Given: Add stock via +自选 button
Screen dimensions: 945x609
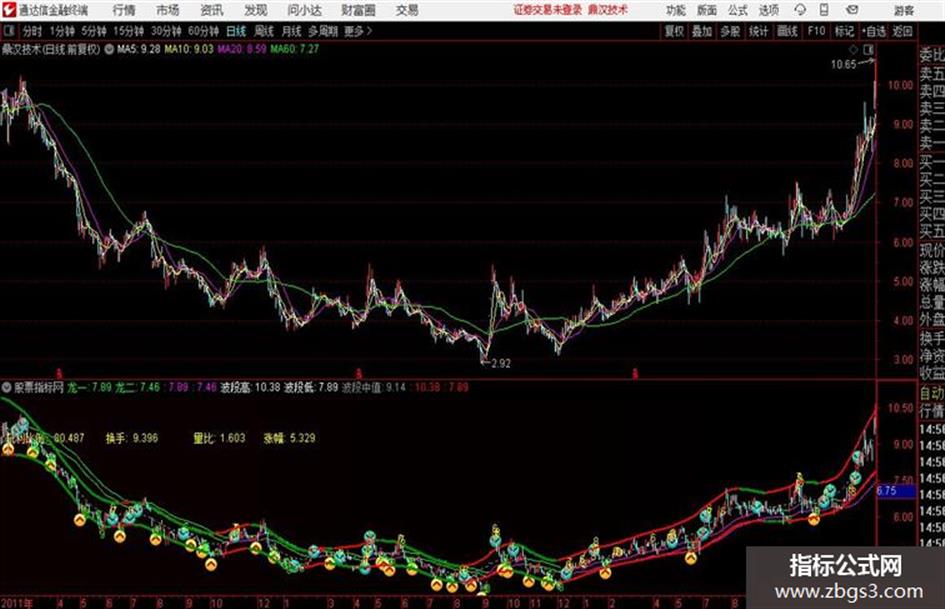Looking at the screenshot, I should [874, 31].
